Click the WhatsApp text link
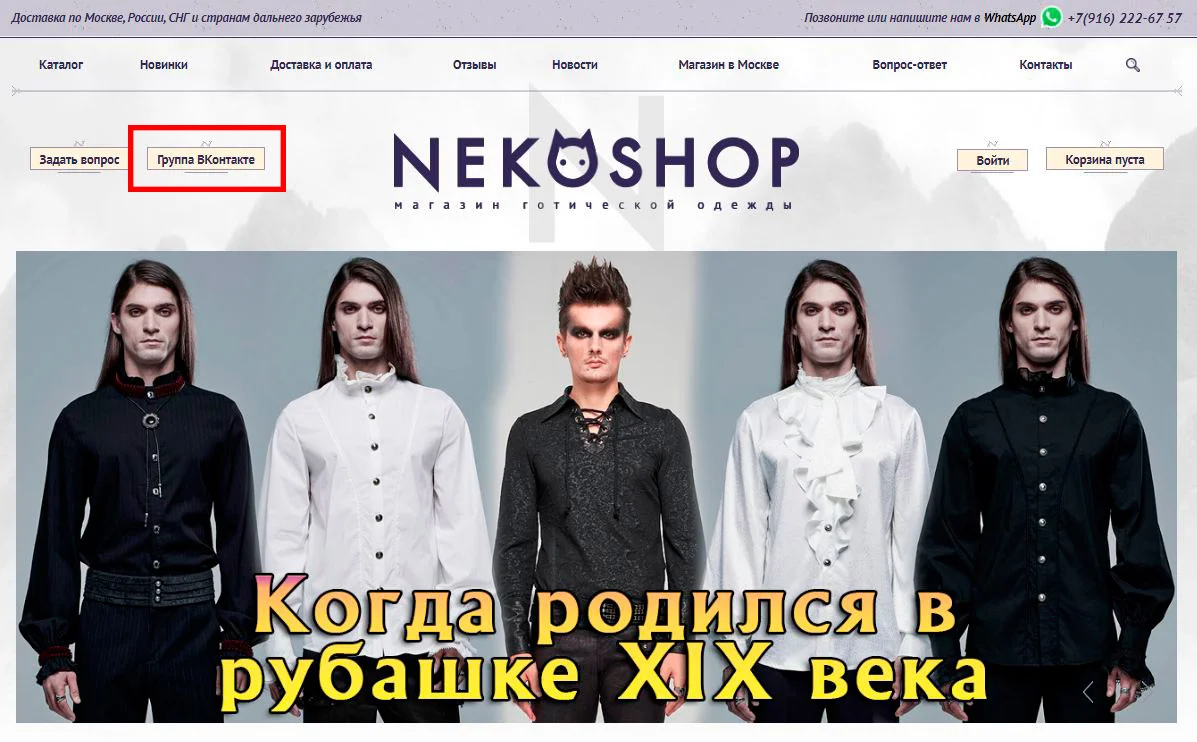The height and width of the screenshot is (742, 1197). point(1010,18)
